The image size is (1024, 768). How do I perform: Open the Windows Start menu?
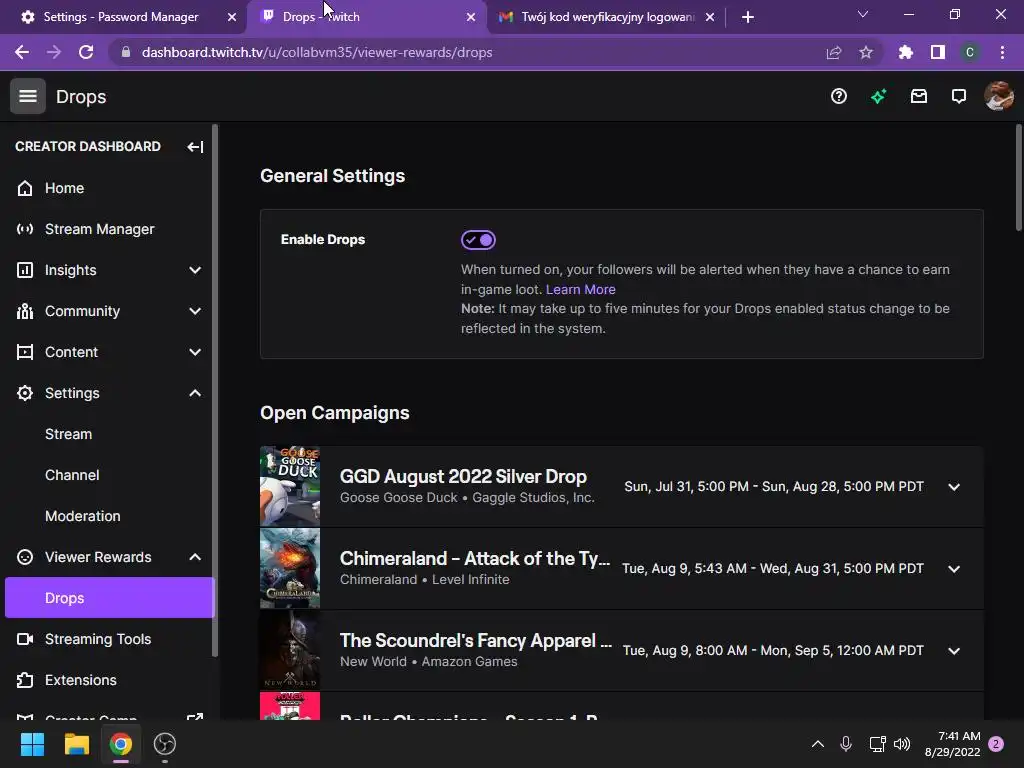click(32, 744)
